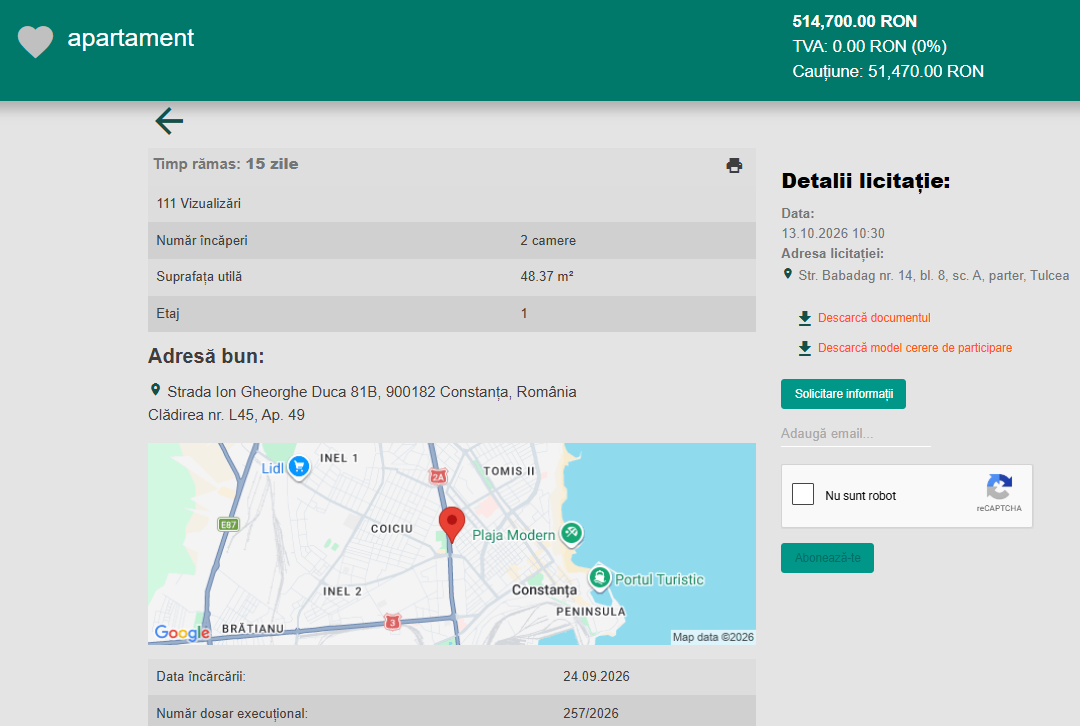This screenshot has width=1080, height=726.
Task: Click download icon beside model cerere de participare
Action: click(804, 349)
